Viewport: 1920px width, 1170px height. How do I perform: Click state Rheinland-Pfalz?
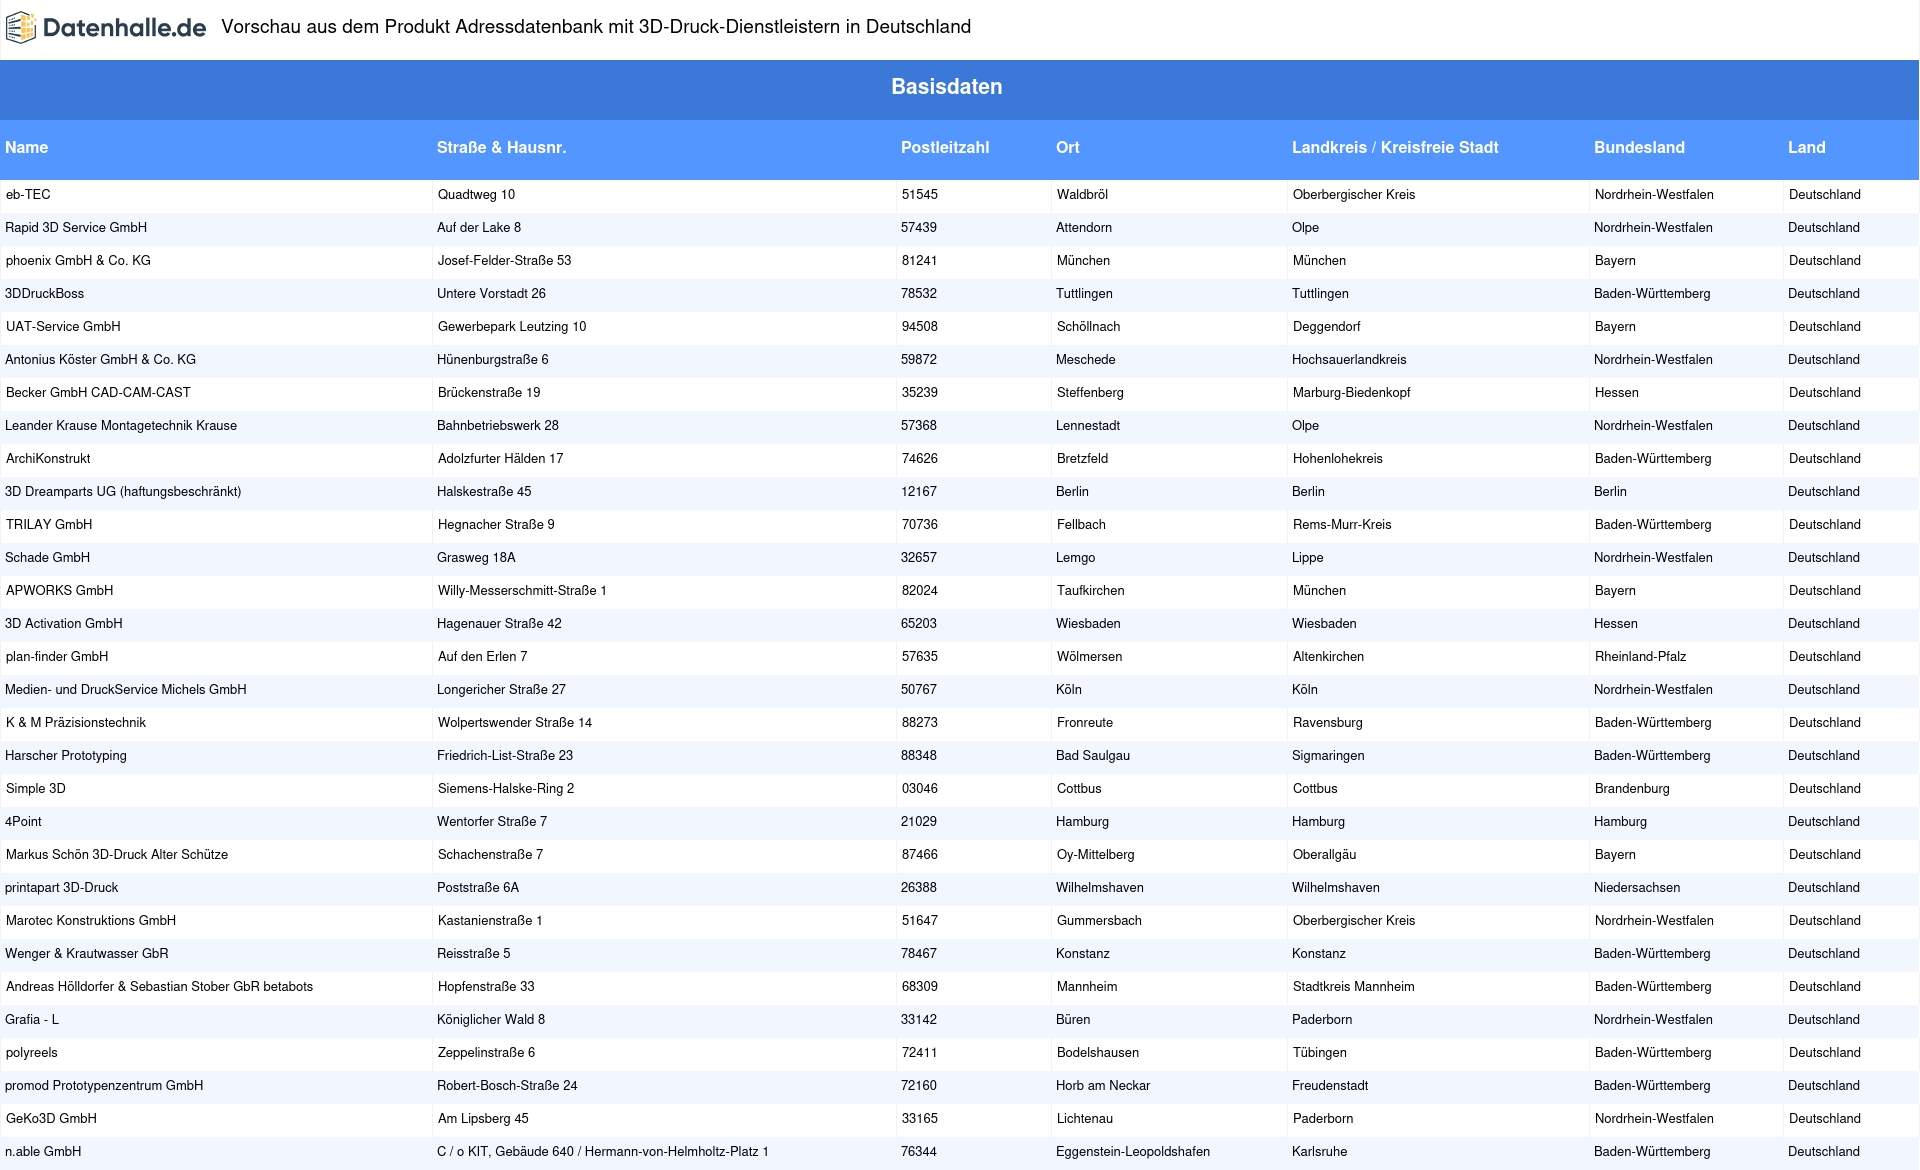pyautogui.click(x=1641, y=657)
